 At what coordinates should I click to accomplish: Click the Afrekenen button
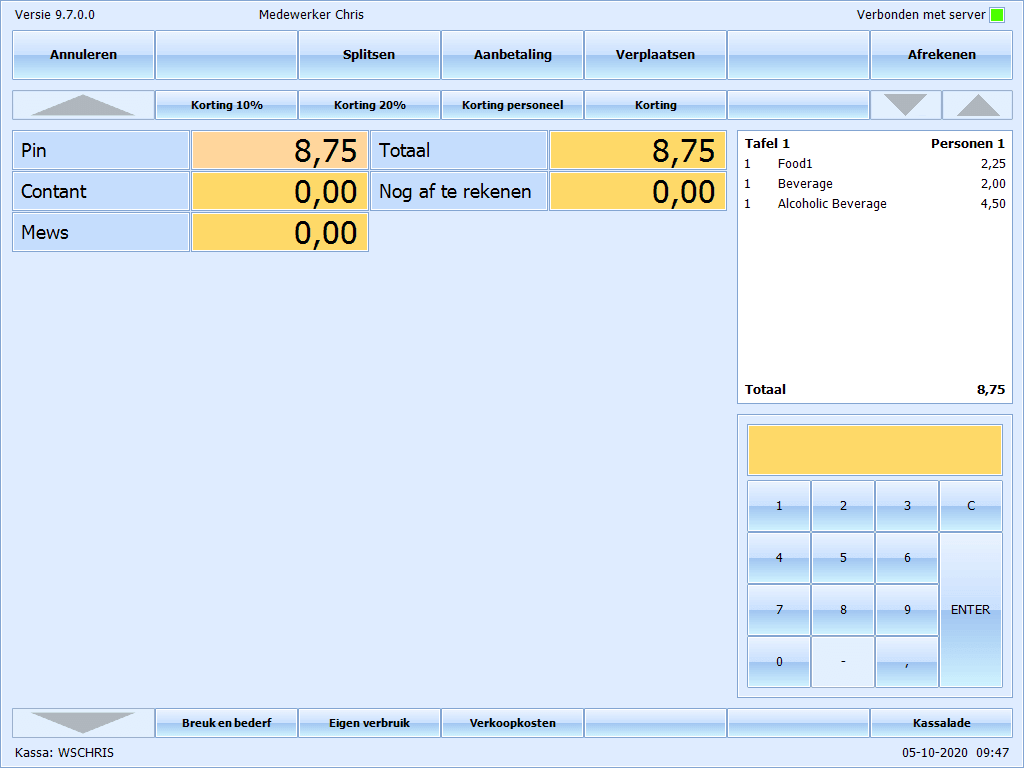[x=941, y=55]
